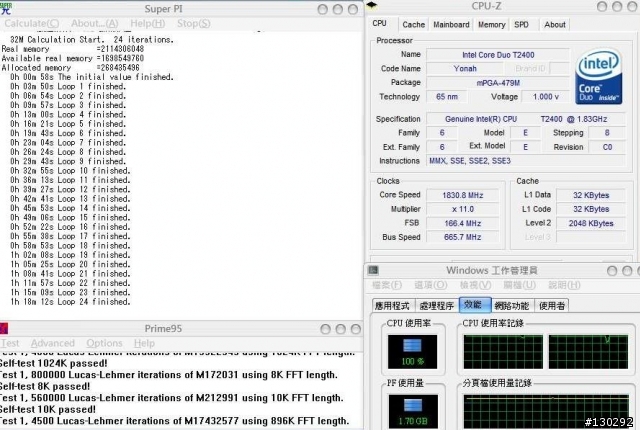Click the Technology value 65 nm

click(x=447, y=97)
